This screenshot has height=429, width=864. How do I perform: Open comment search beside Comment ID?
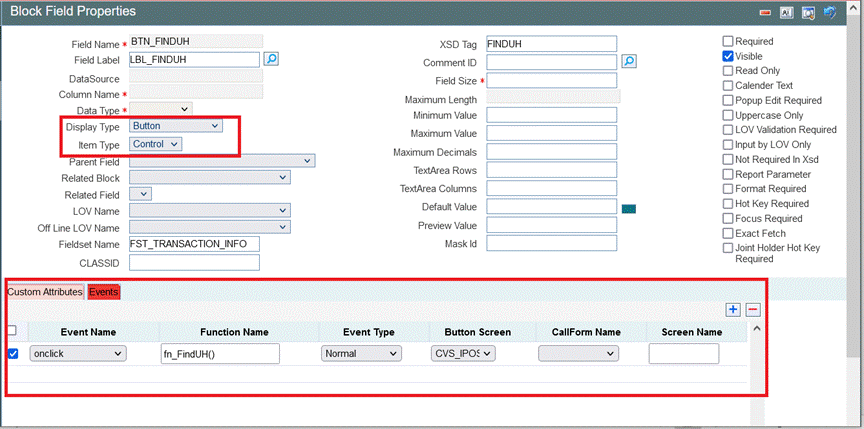pyautogui.click(x=629, y=61)
